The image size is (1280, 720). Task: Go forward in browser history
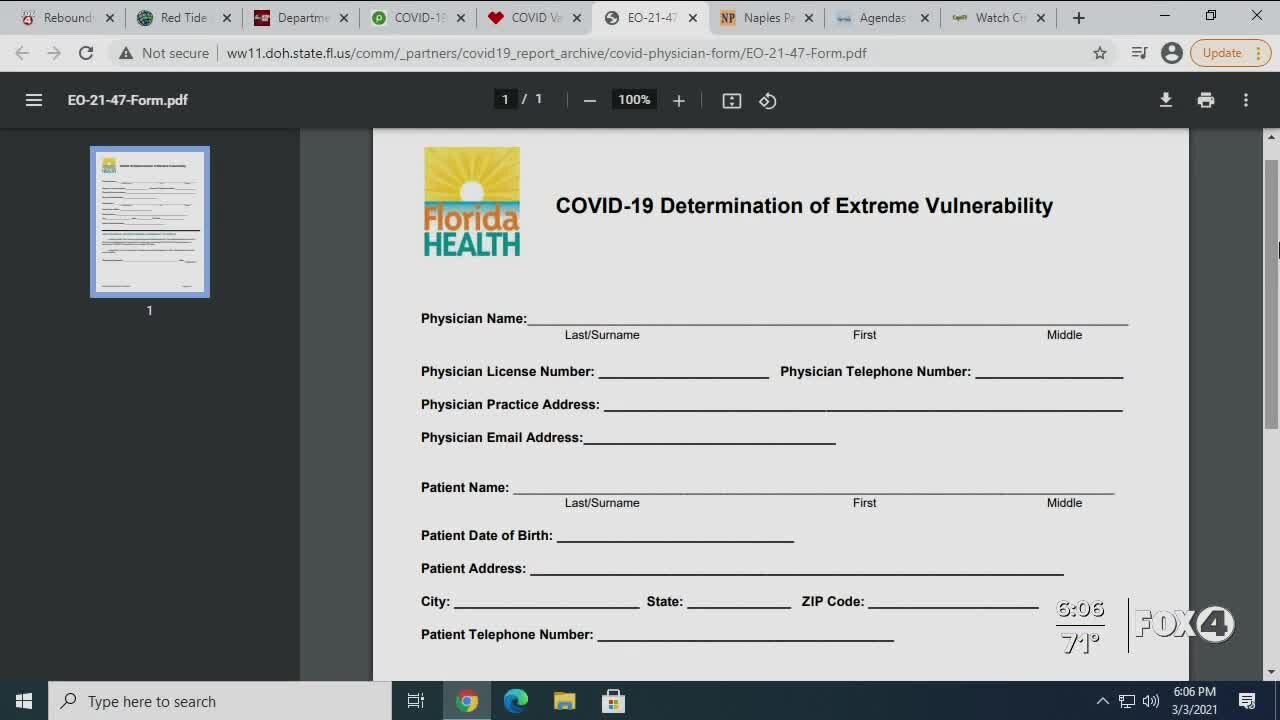(54, 53)
